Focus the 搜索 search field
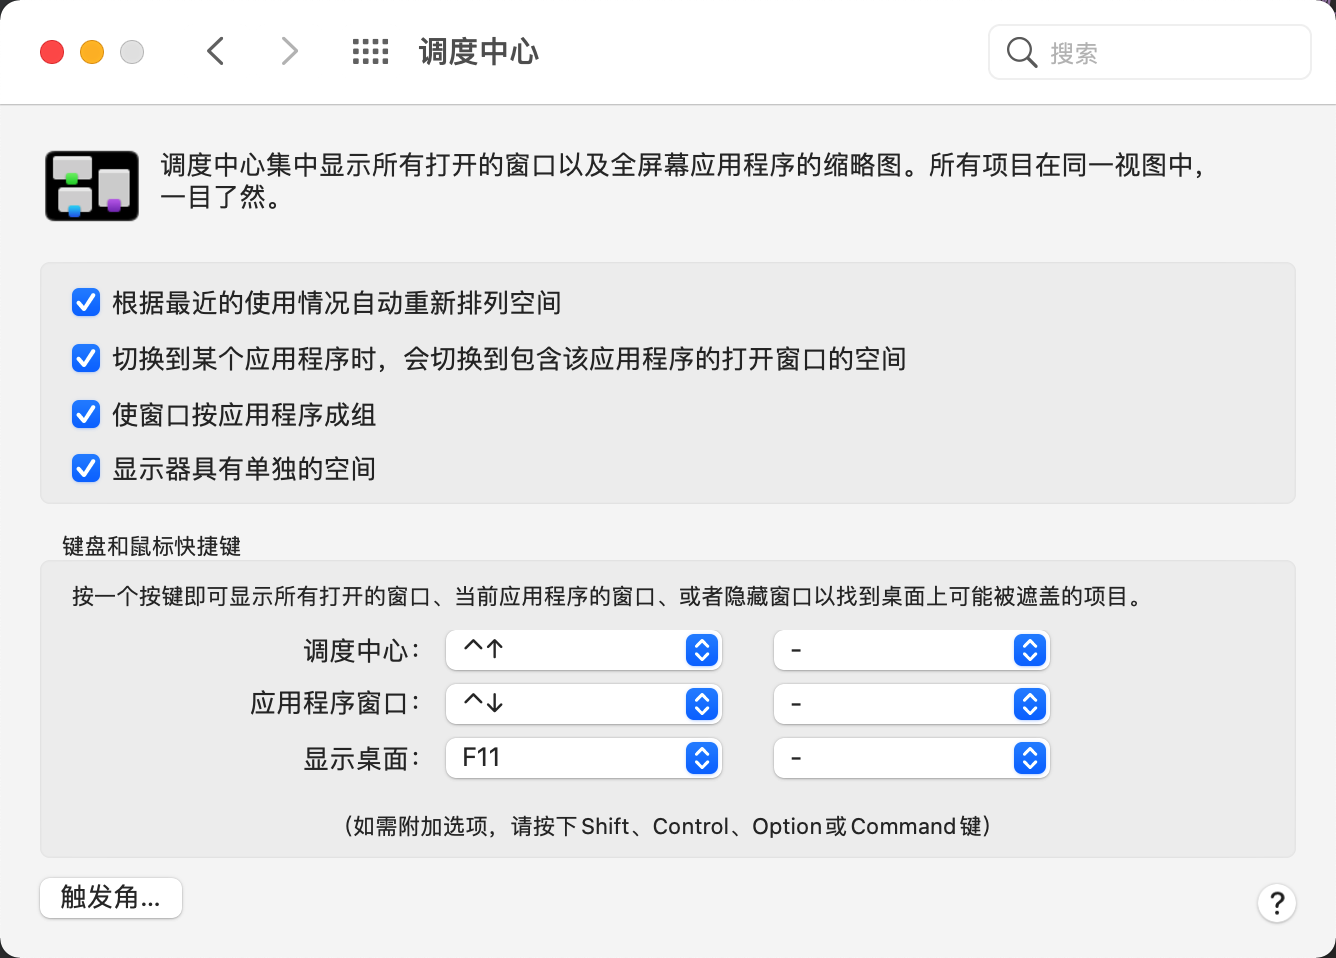The height and width of the screenshot is (958, 1336). click(1150, 52)
